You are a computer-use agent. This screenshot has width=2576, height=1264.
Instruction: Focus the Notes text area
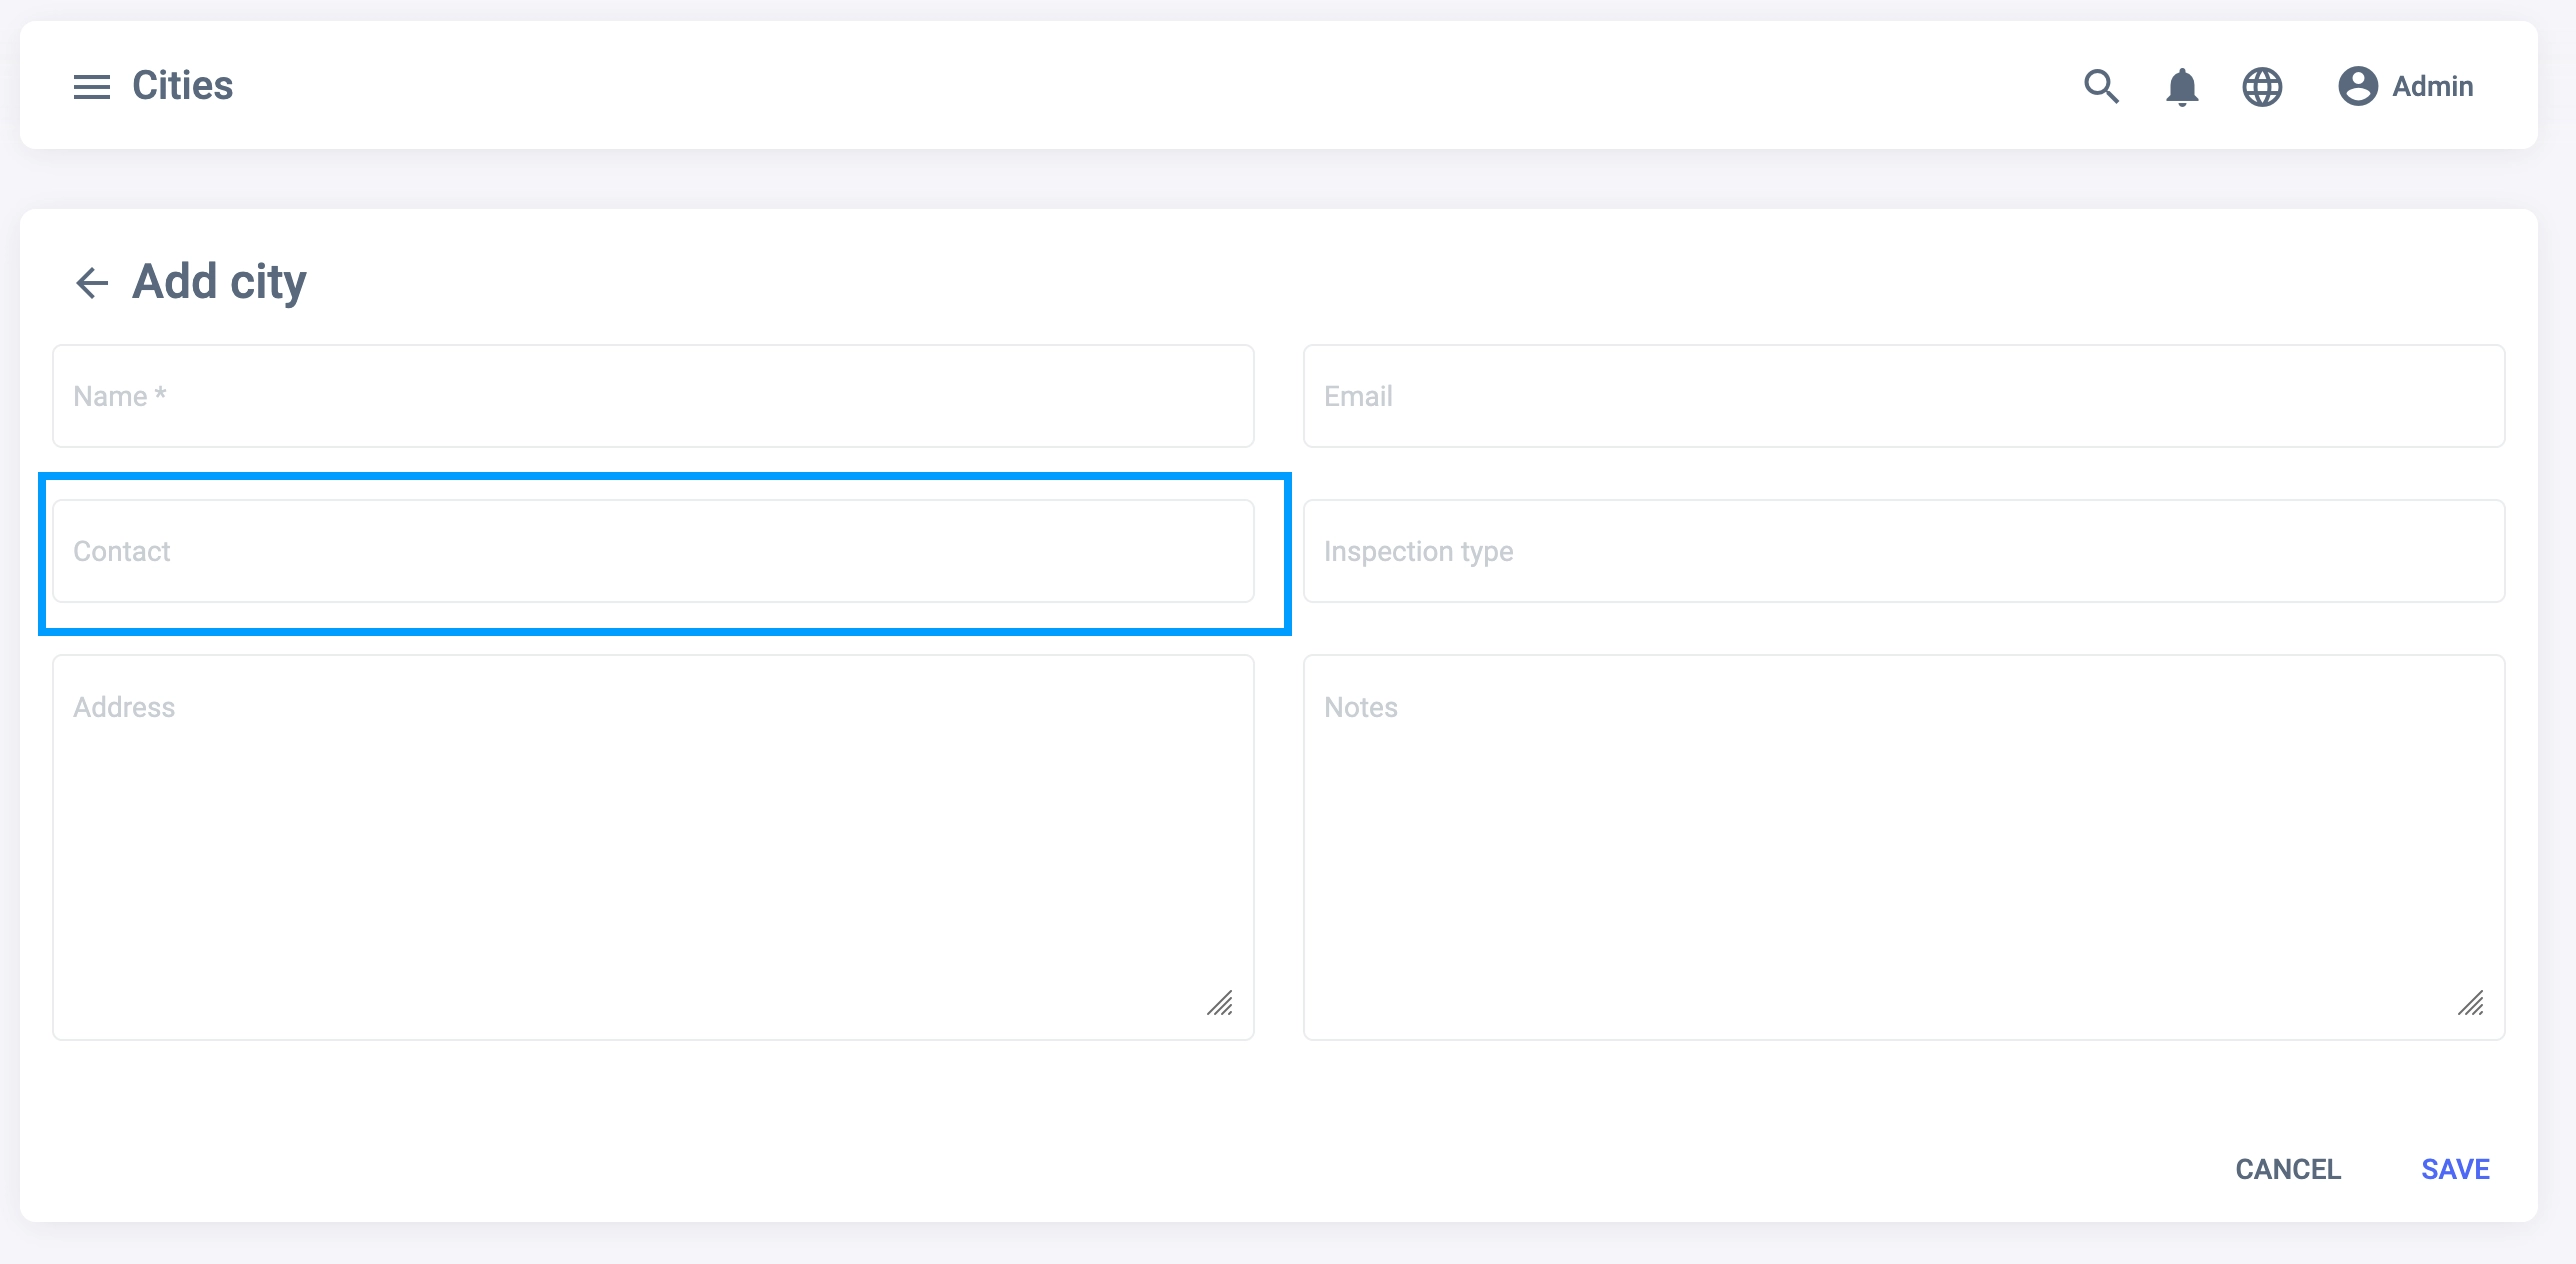(1903, 846)
